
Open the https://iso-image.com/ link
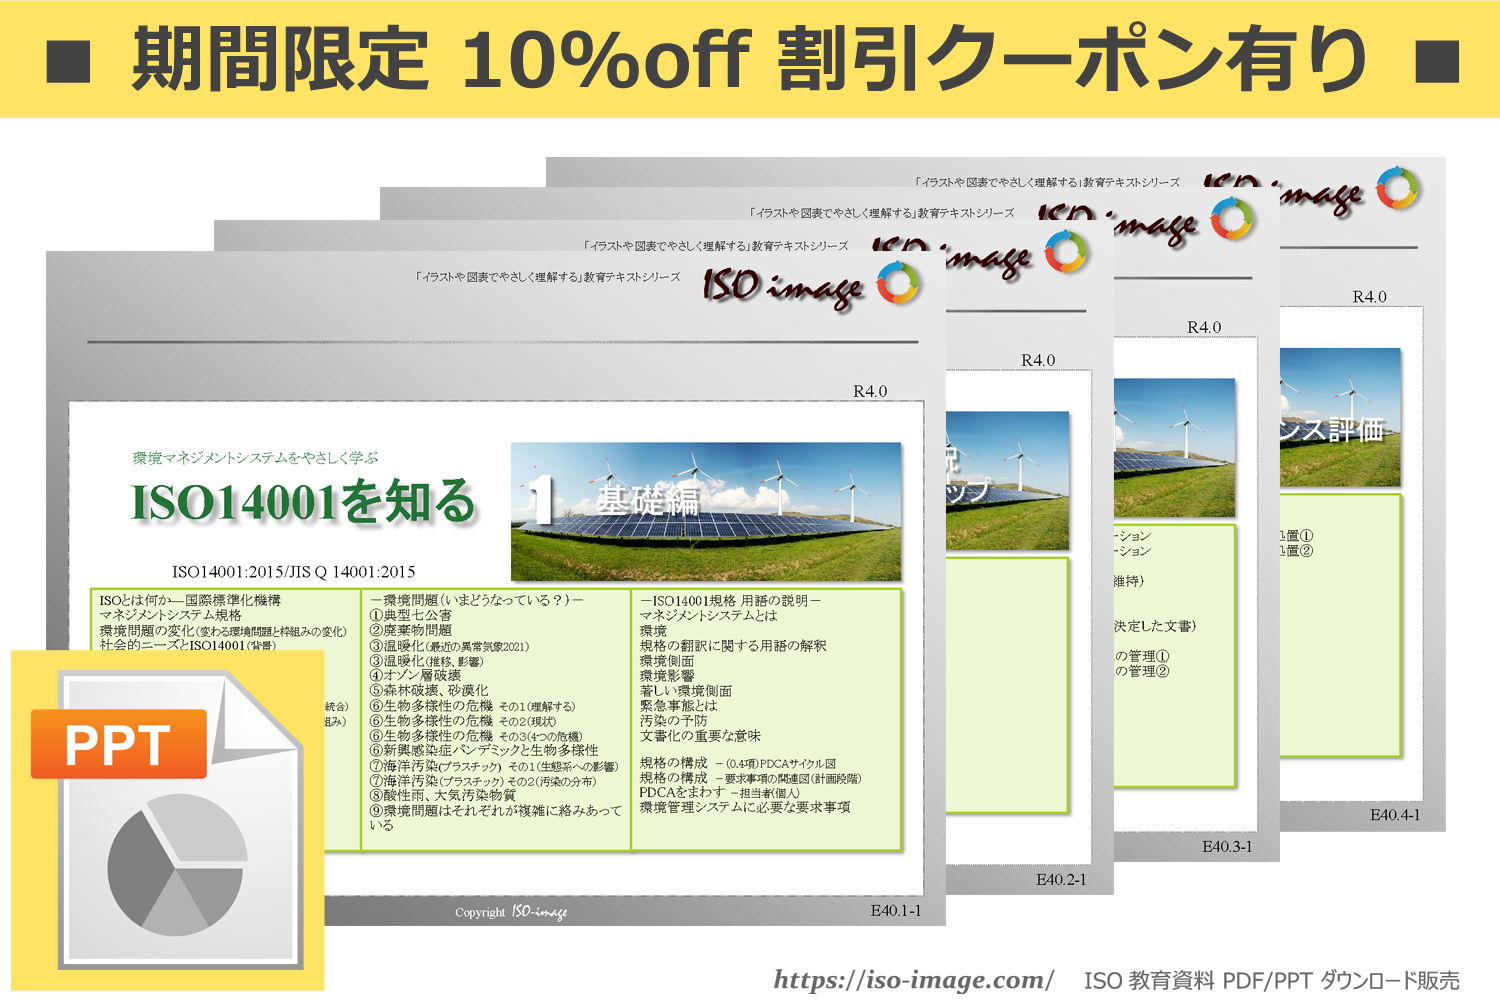pos(913,979)
